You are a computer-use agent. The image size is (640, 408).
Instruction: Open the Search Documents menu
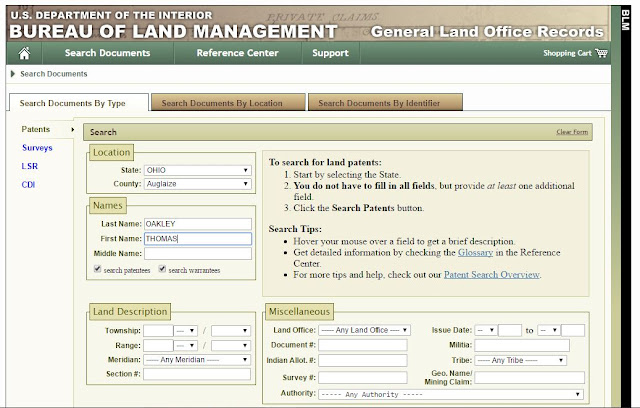pos(107,53)
